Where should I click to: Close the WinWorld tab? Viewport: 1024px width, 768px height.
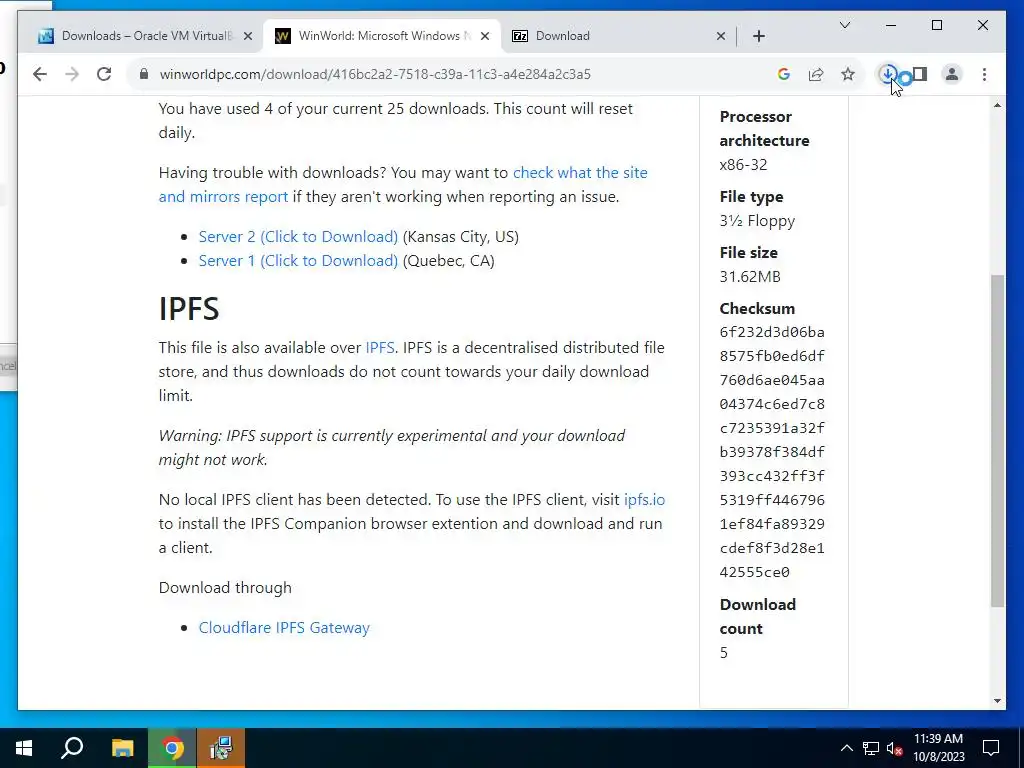click(485, 36)
